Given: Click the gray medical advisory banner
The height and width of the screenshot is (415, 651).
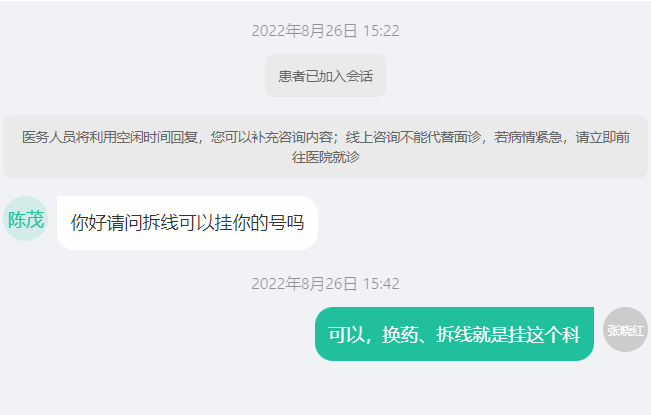Looking at the screenshot, I should tap(326, 146).
